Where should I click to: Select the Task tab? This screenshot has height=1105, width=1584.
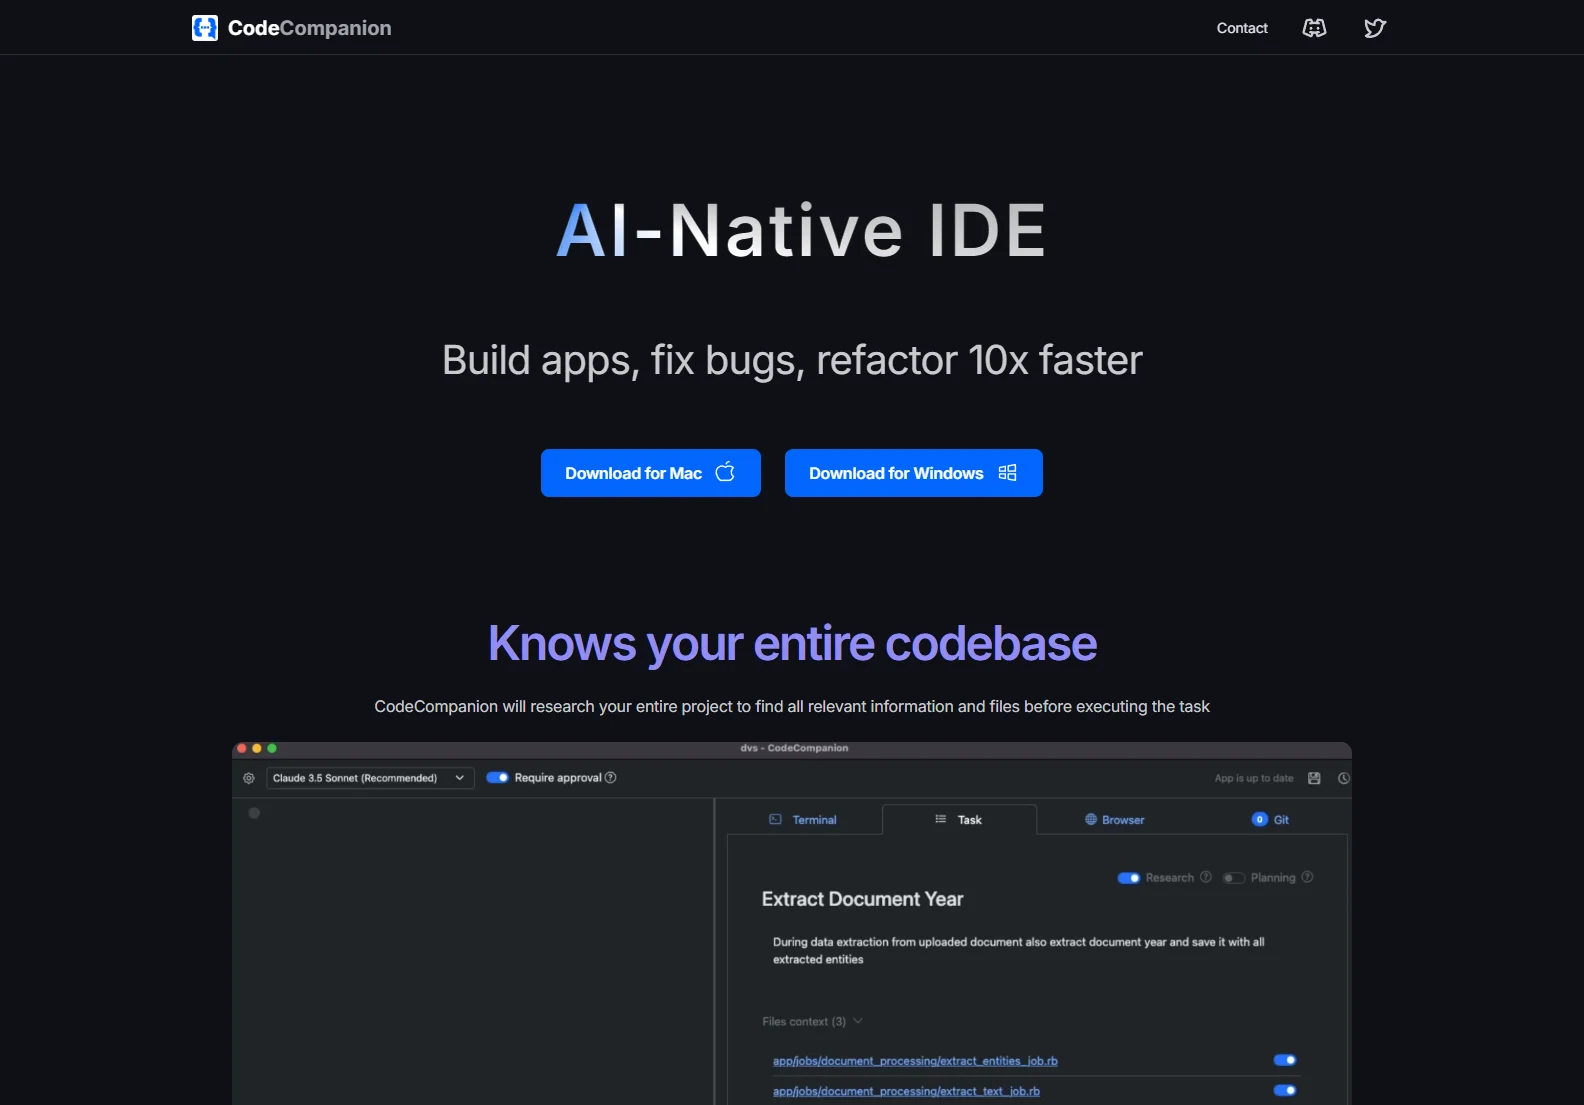(959, 819)
